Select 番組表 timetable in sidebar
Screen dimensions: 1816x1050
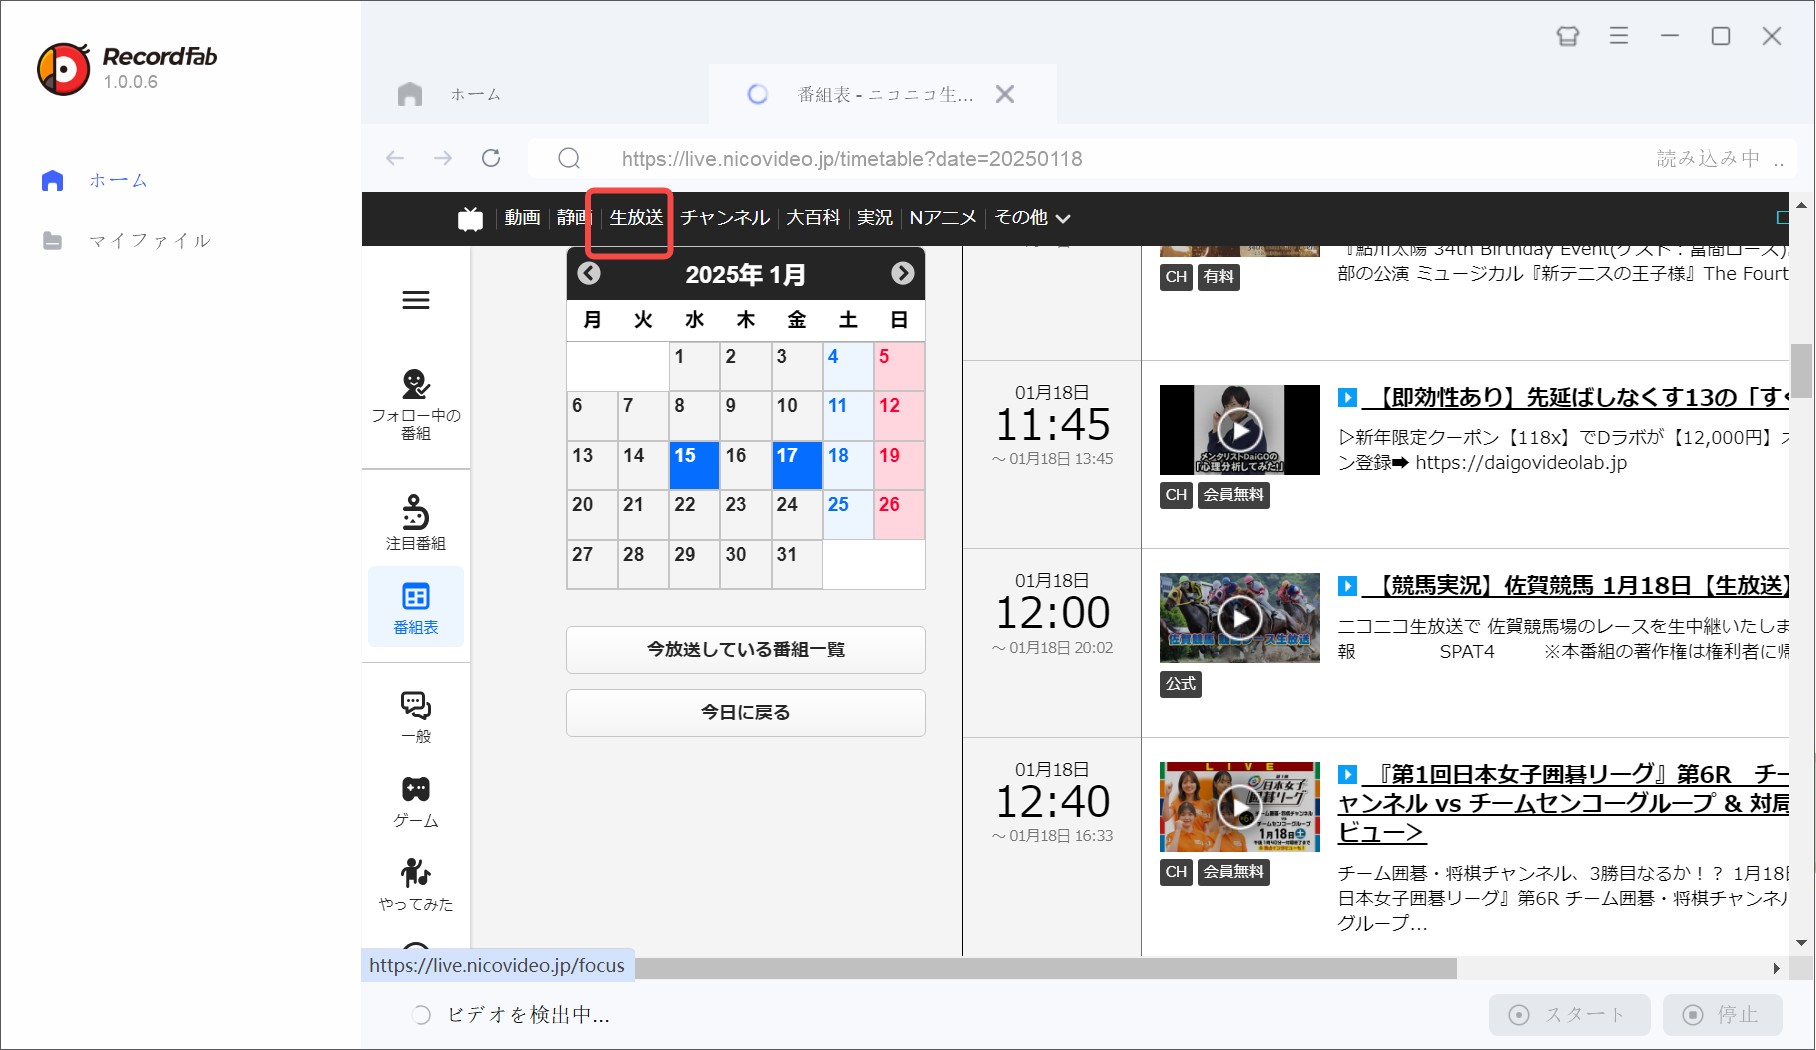[x=416, y=608]
